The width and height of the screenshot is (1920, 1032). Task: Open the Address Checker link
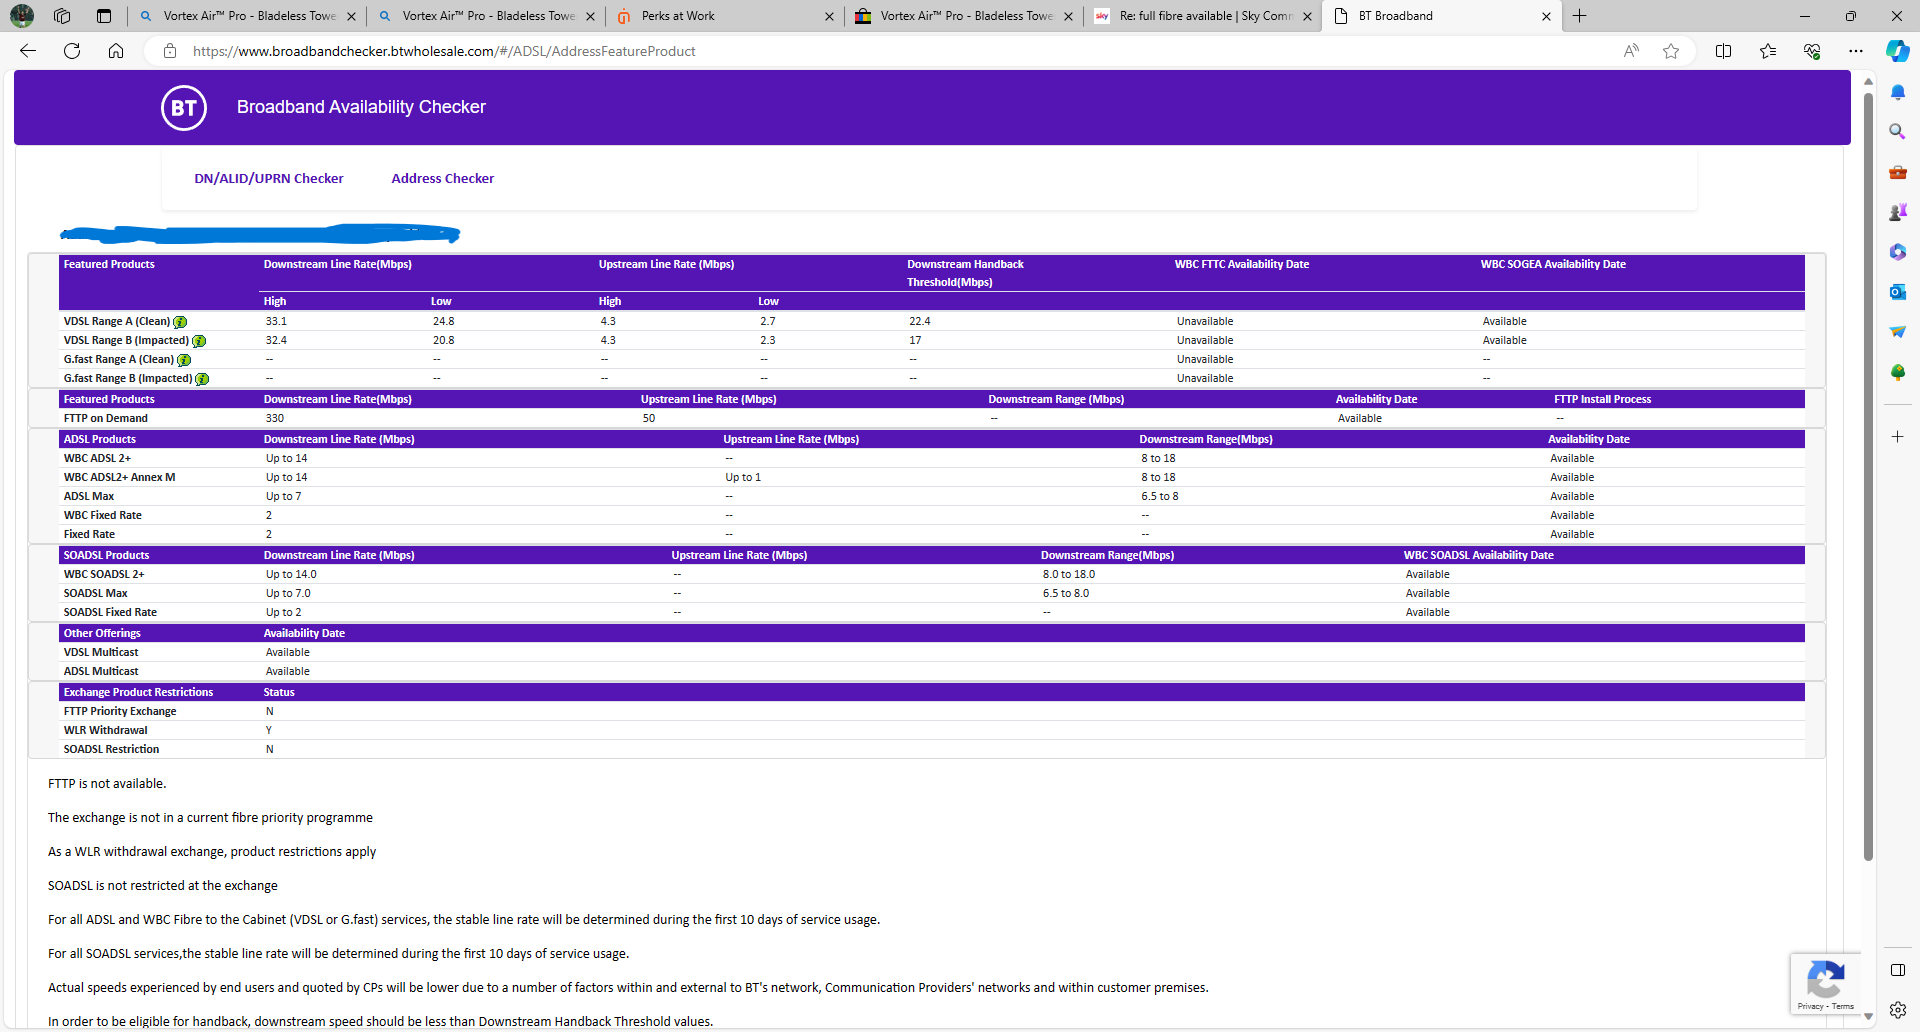pos(442,179)
